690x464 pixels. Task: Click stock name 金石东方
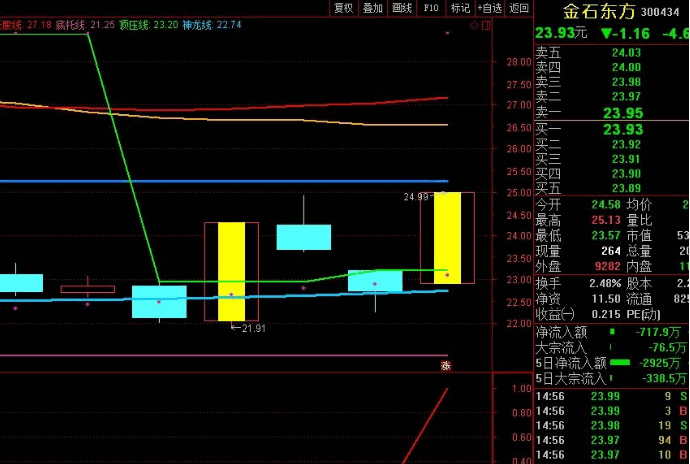click(x=599, y=11)
